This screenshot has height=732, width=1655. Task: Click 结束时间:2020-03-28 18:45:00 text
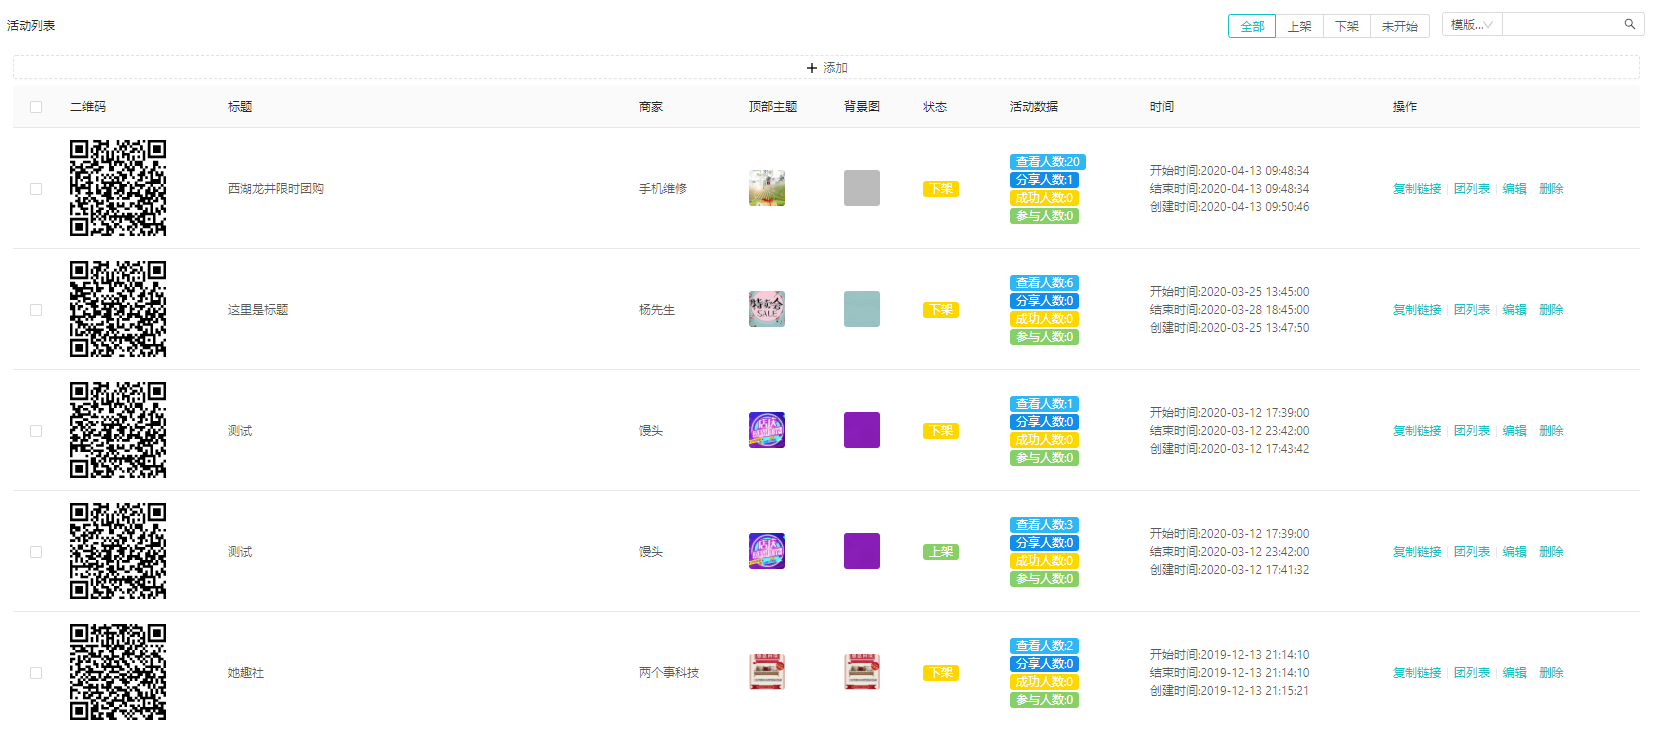(x=1229, y=310)
